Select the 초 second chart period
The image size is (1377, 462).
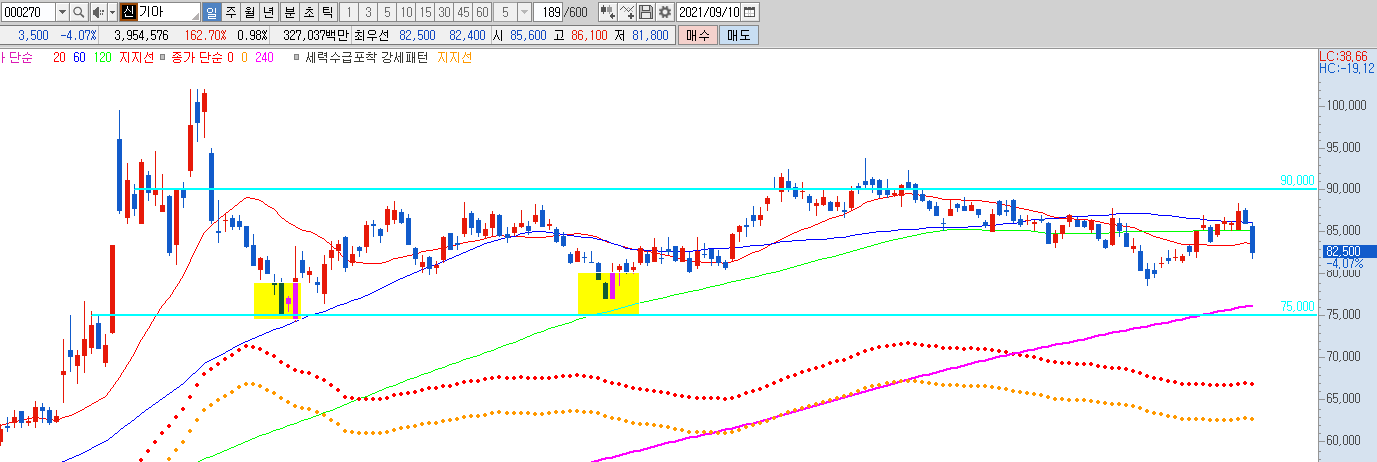click(308, 12)
